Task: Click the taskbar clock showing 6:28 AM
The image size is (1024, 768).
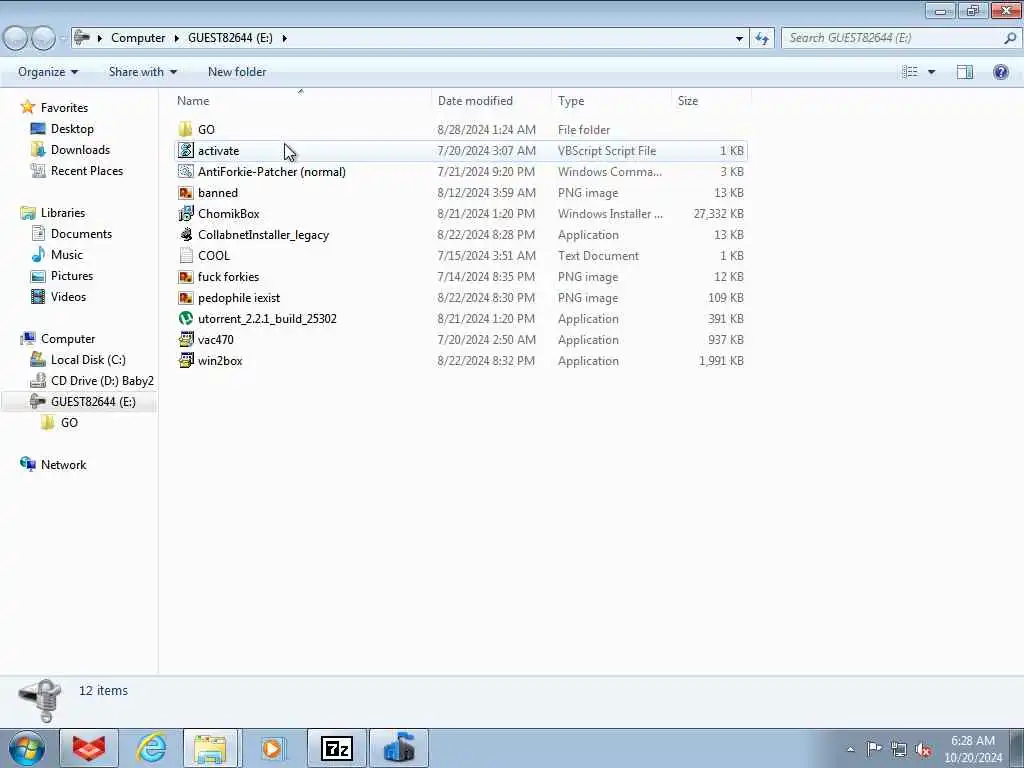Action: pyautogui.click(x=972, y=749)
